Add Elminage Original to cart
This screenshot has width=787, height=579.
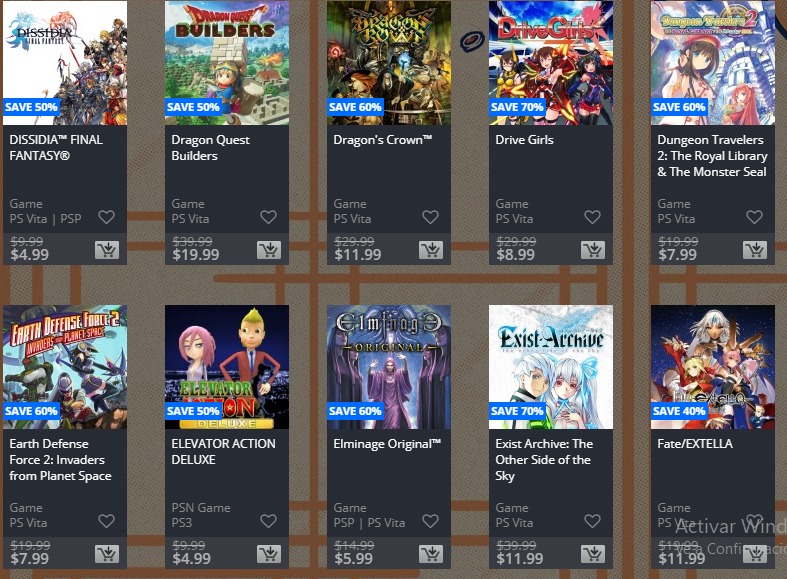coord(431,554)
